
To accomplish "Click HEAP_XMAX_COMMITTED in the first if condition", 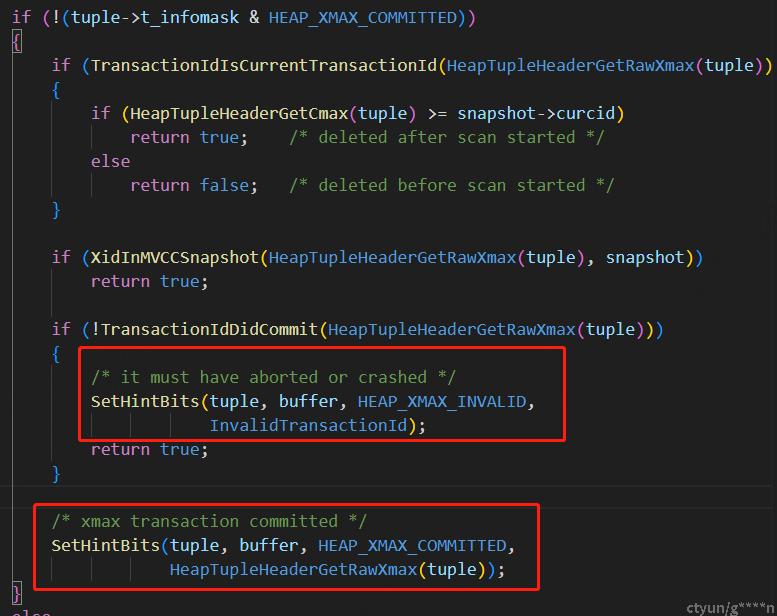I will coord(363,18).
